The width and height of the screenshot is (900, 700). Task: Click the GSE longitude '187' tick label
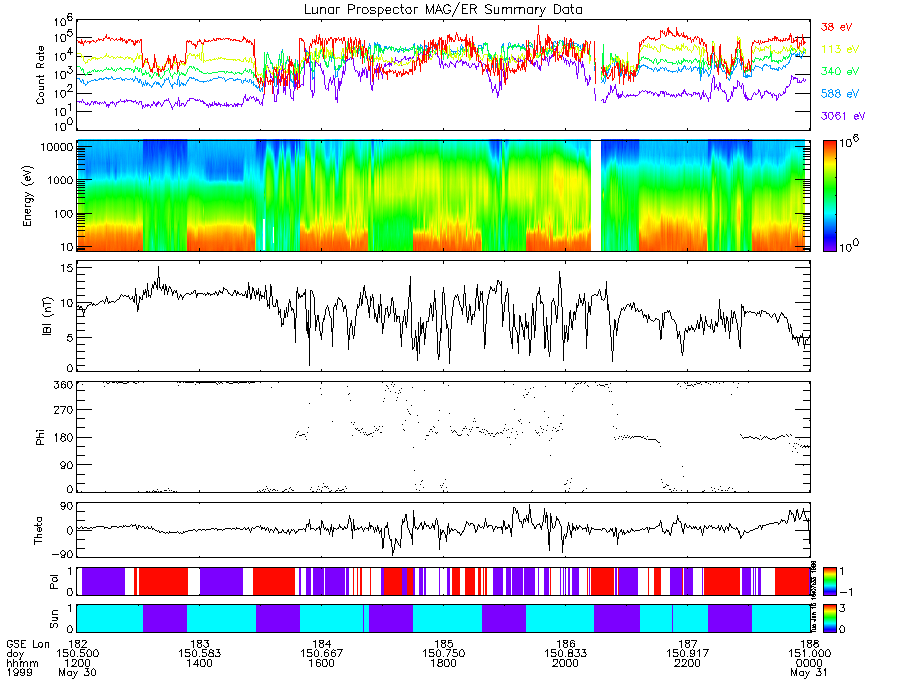[x=688, y=644]
